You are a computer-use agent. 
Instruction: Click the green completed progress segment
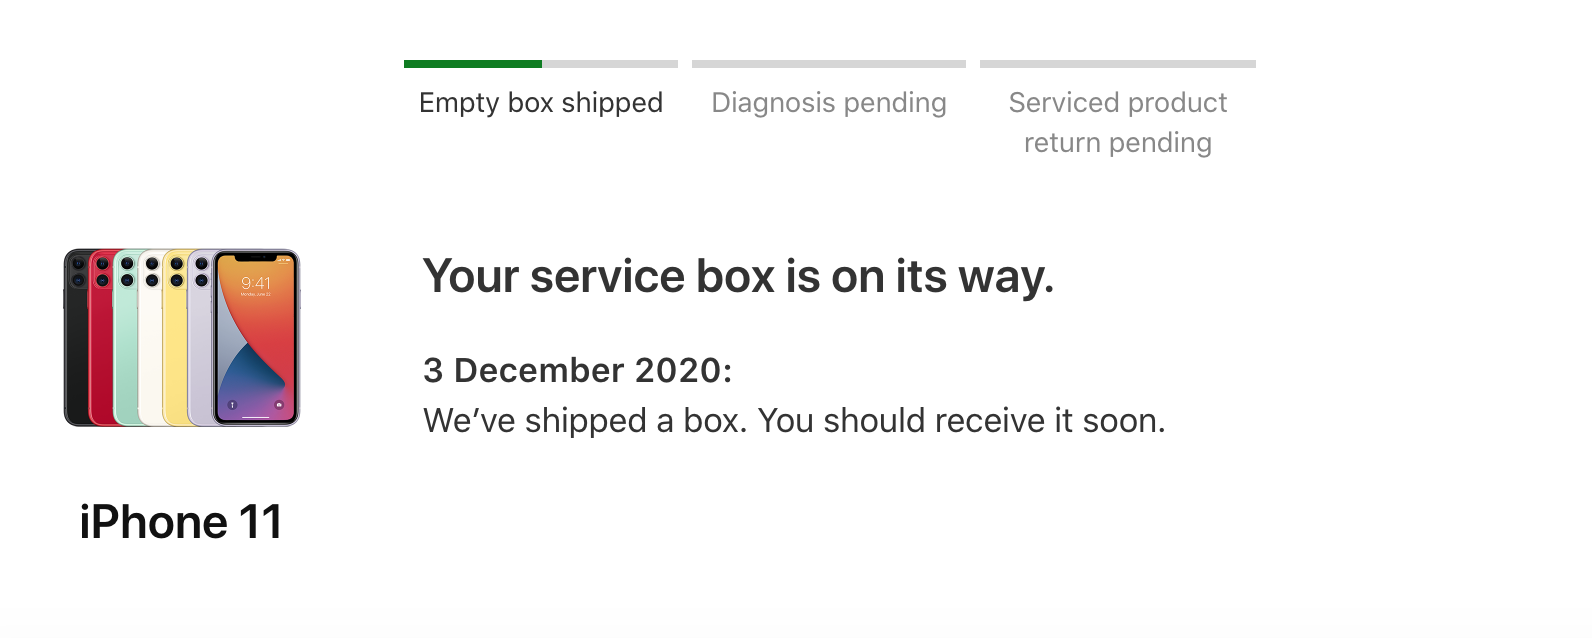[x=472, y=64]
